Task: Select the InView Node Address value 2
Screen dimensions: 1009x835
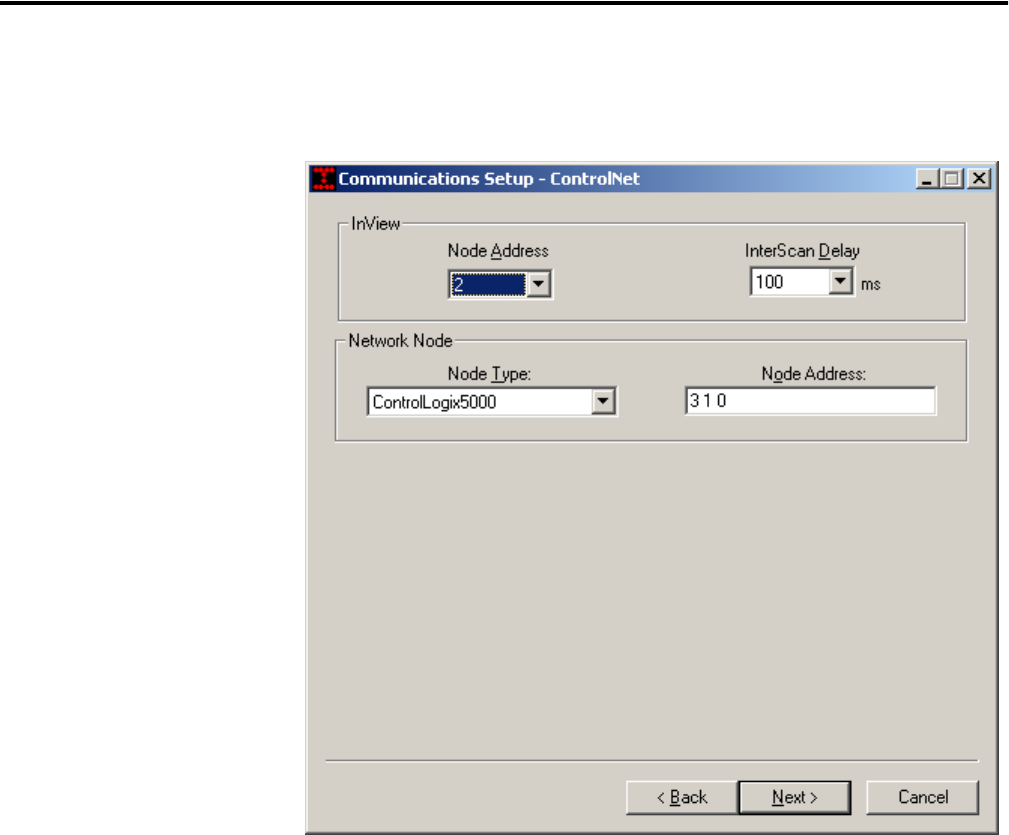Action: [x=488, y=284]
